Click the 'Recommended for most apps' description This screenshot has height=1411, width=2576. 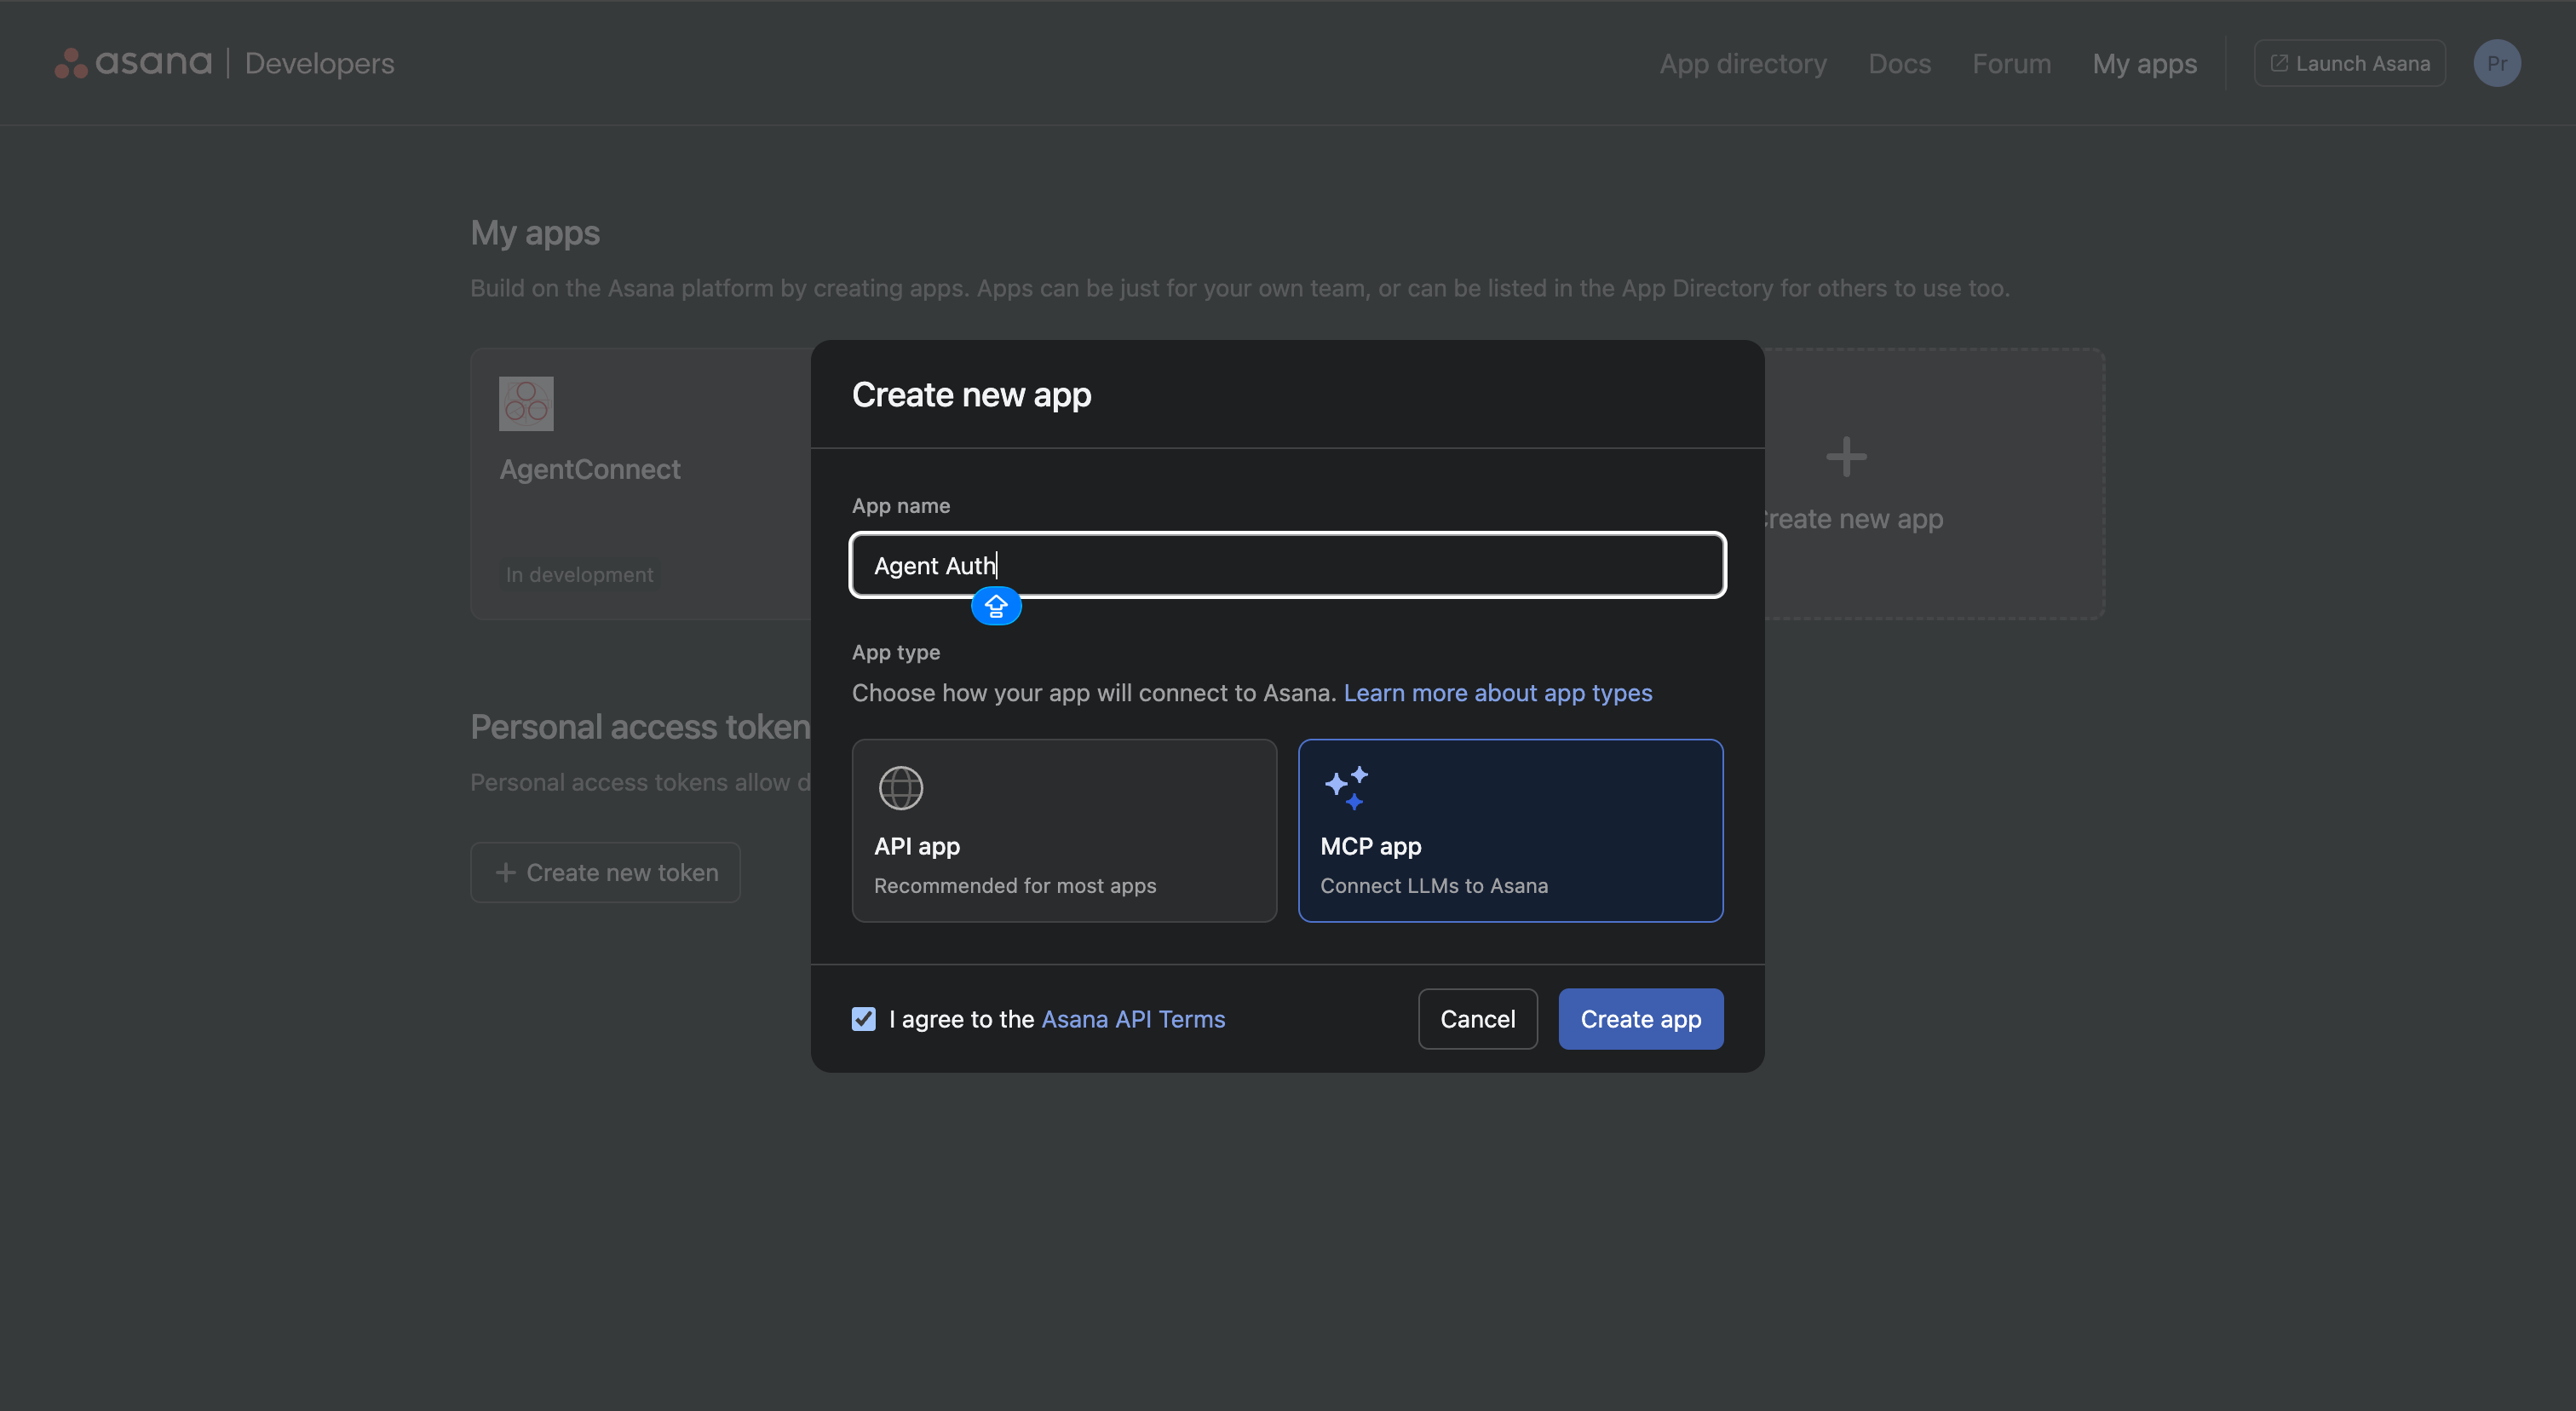click(x=1014, y=886)
